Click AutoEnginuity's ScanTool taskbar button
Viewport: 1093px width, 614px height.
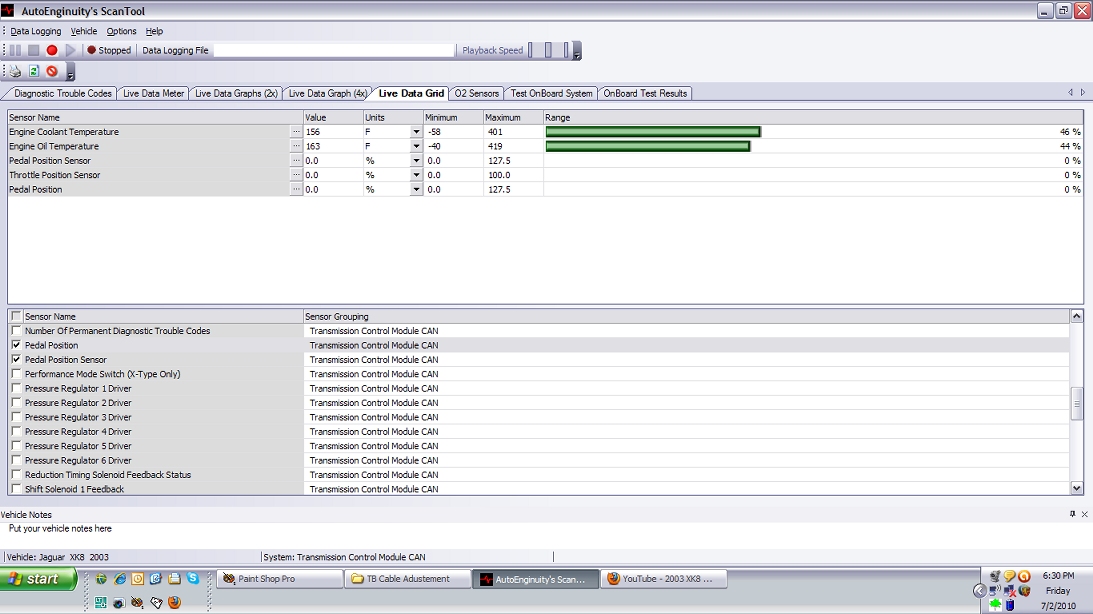535,579
